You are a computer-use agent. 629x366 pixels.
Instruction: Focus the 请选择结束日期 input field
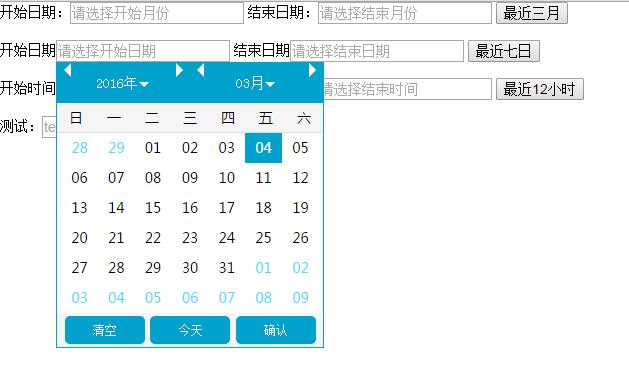[x=377, y=51]
